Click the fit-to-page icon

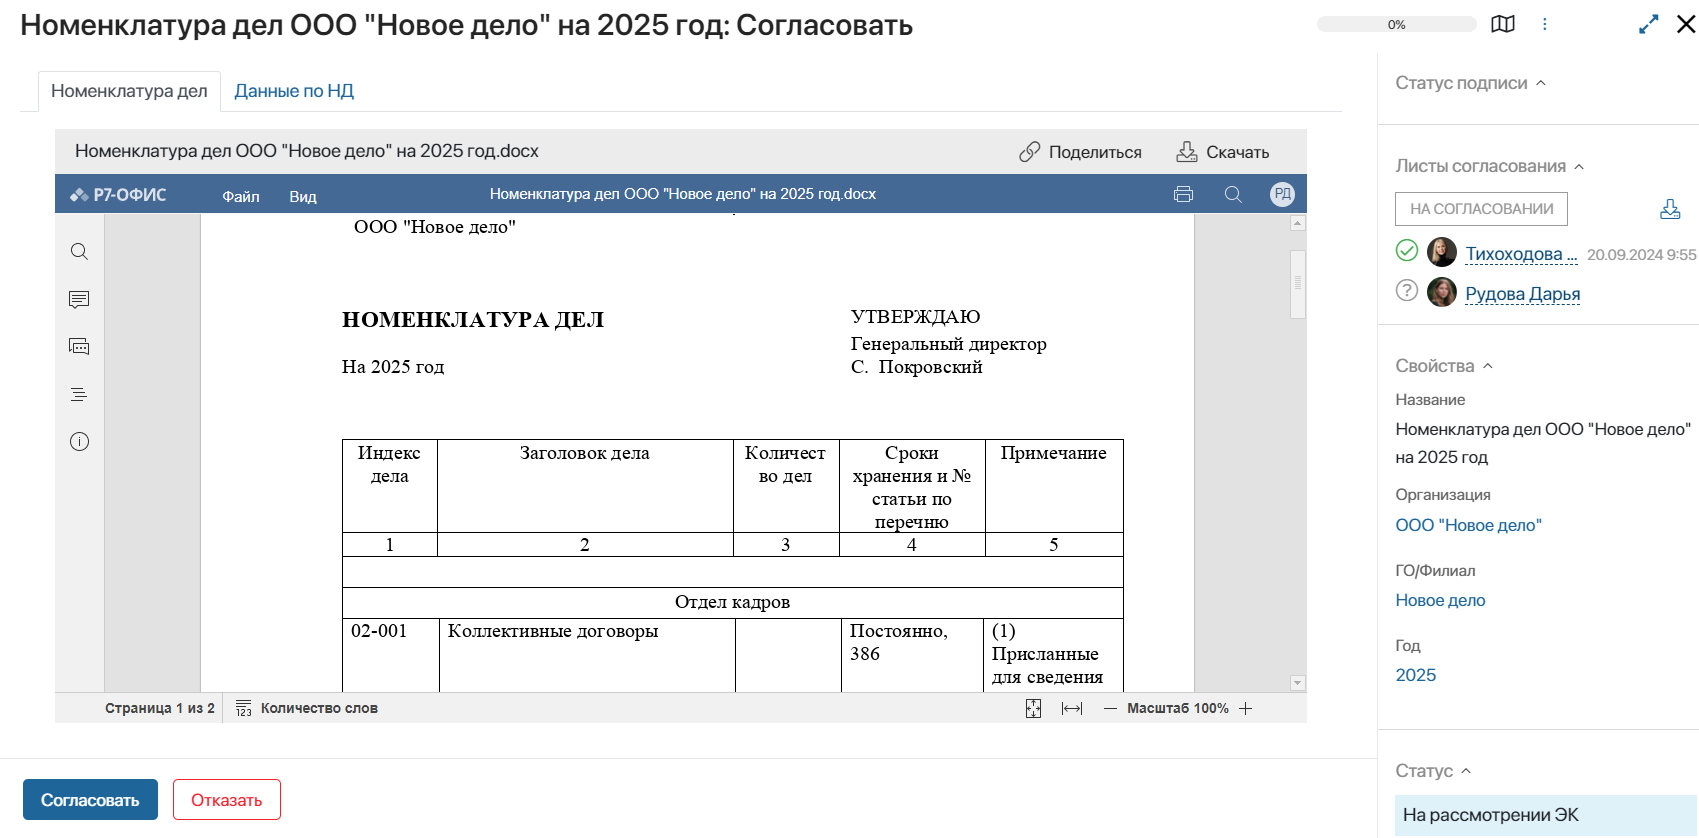click(1034, 708)
